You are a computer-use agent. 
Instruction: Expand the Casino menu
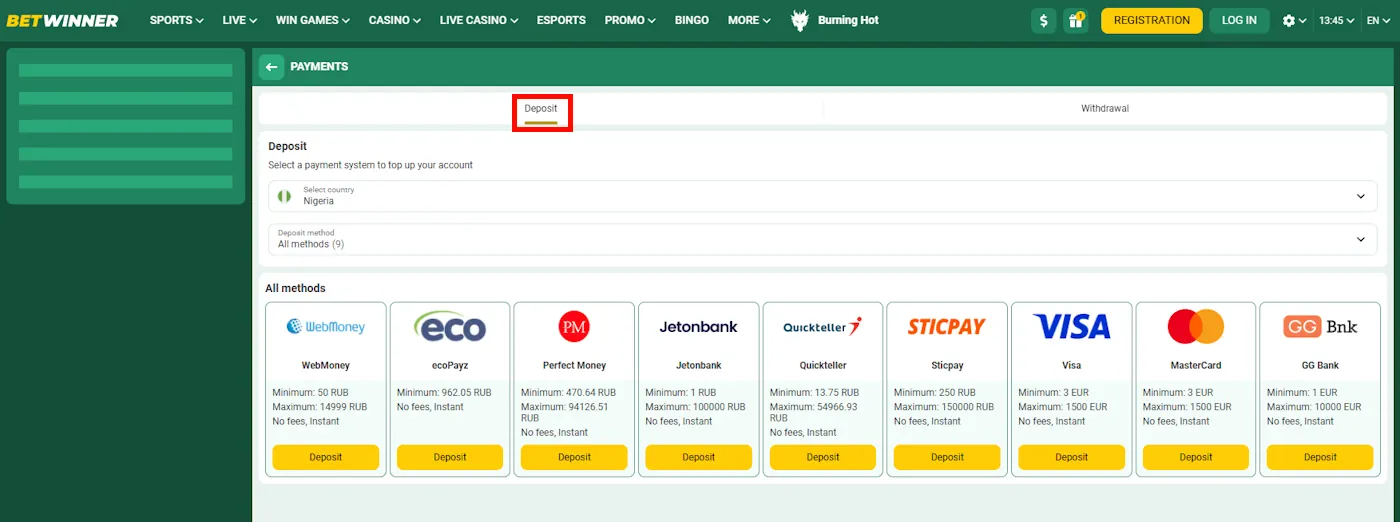[394, 20]
